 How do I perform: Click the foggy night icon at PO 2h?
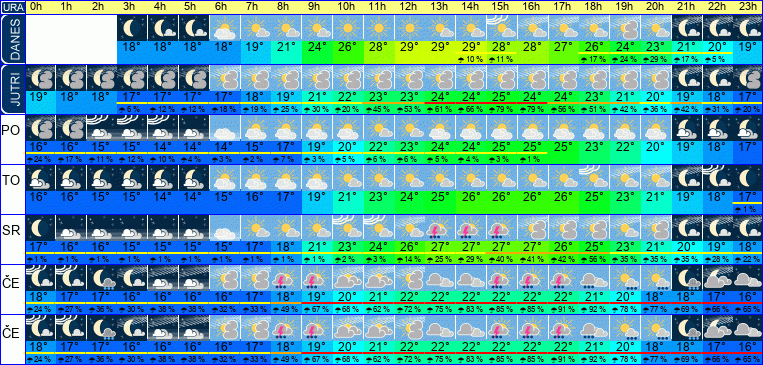102,128
